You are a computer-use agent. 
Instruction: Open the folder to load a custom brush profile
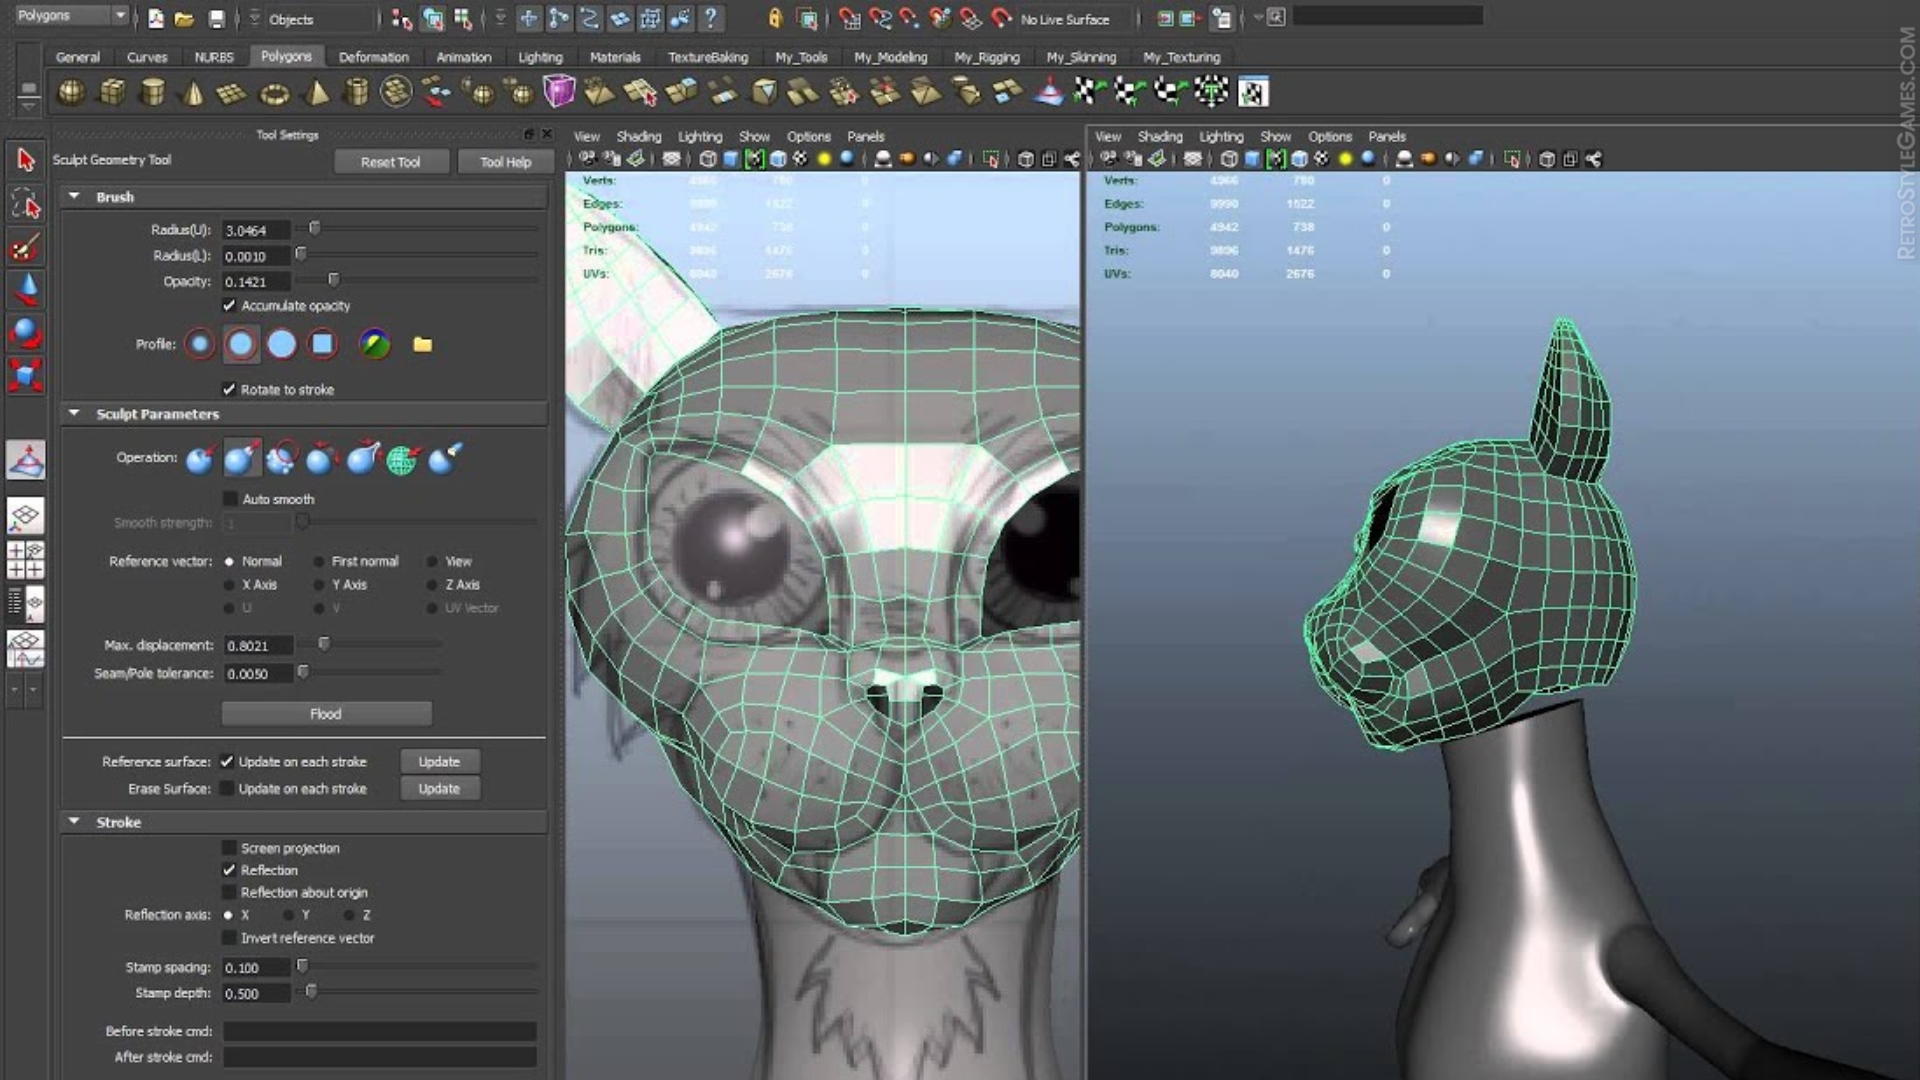coord(422,344)
